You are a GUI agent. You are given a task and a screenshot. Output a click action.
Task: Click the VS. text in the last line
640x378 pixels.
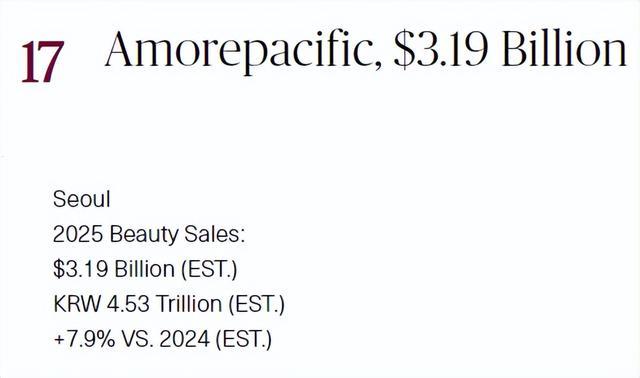pyautogui.click(x=138, y=340)
